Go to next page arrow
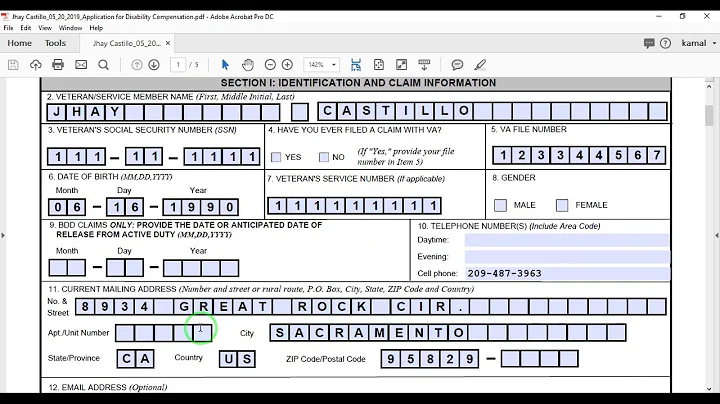 click(x=154, y=65)
